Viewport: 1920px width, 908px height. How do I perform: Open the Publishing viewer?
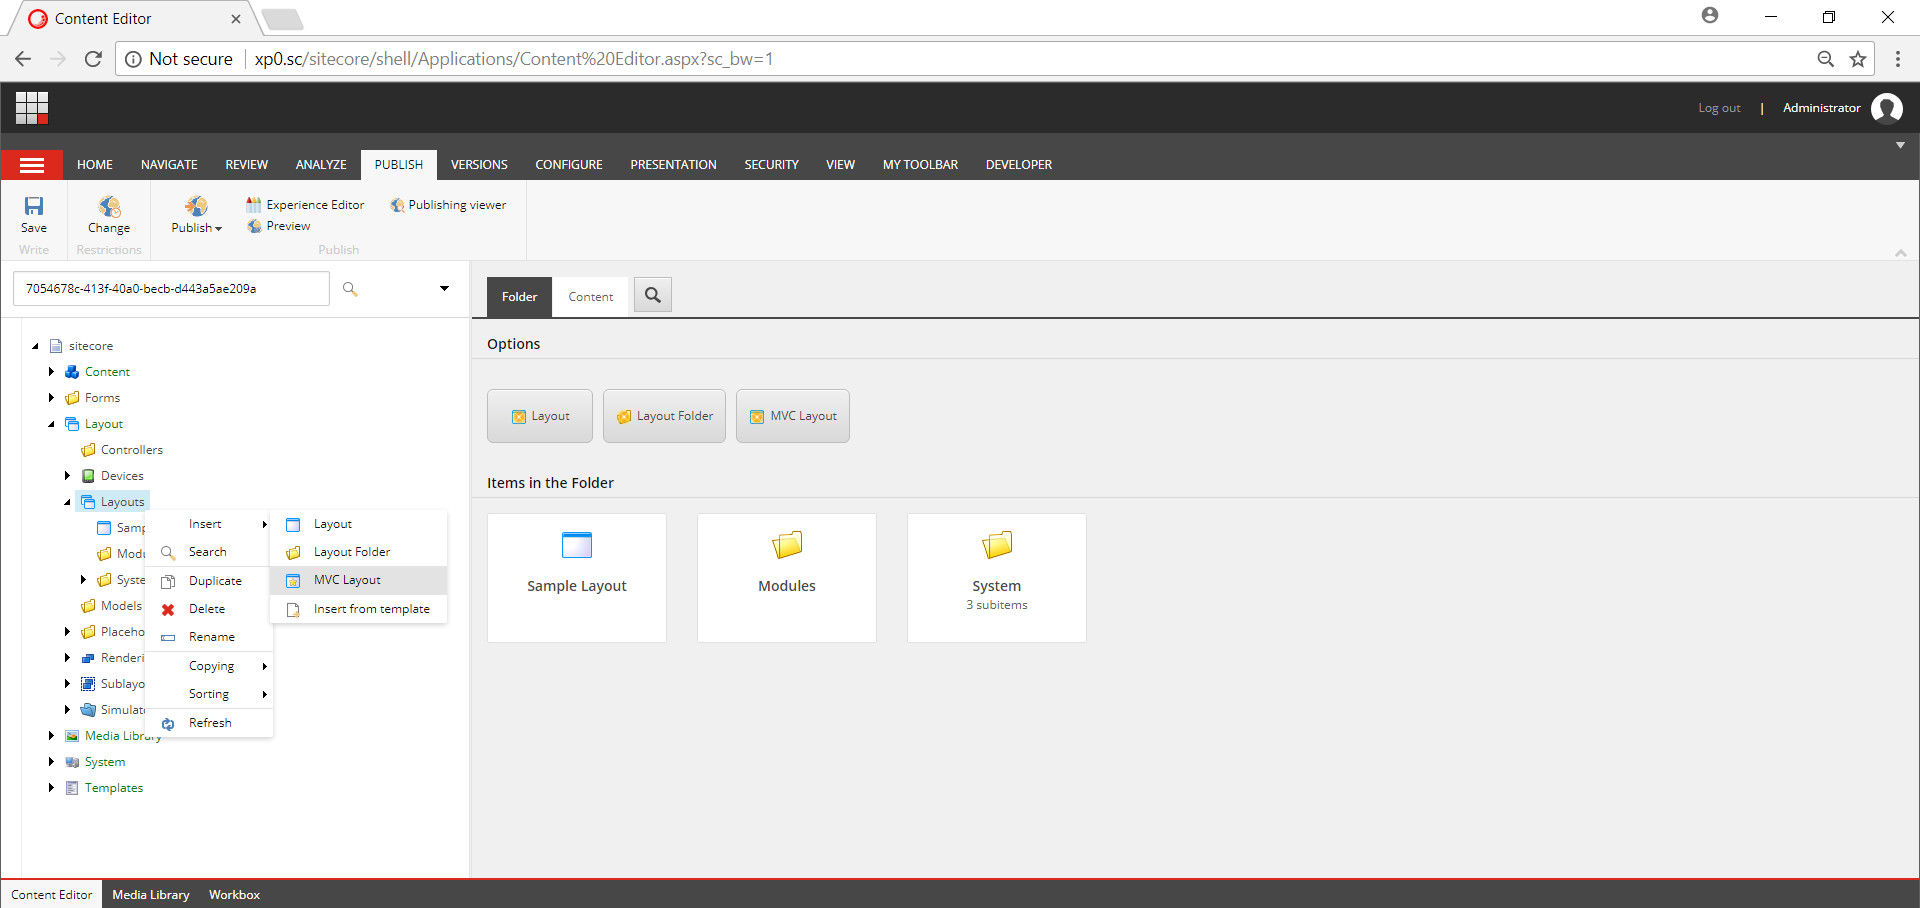(448, 205)
